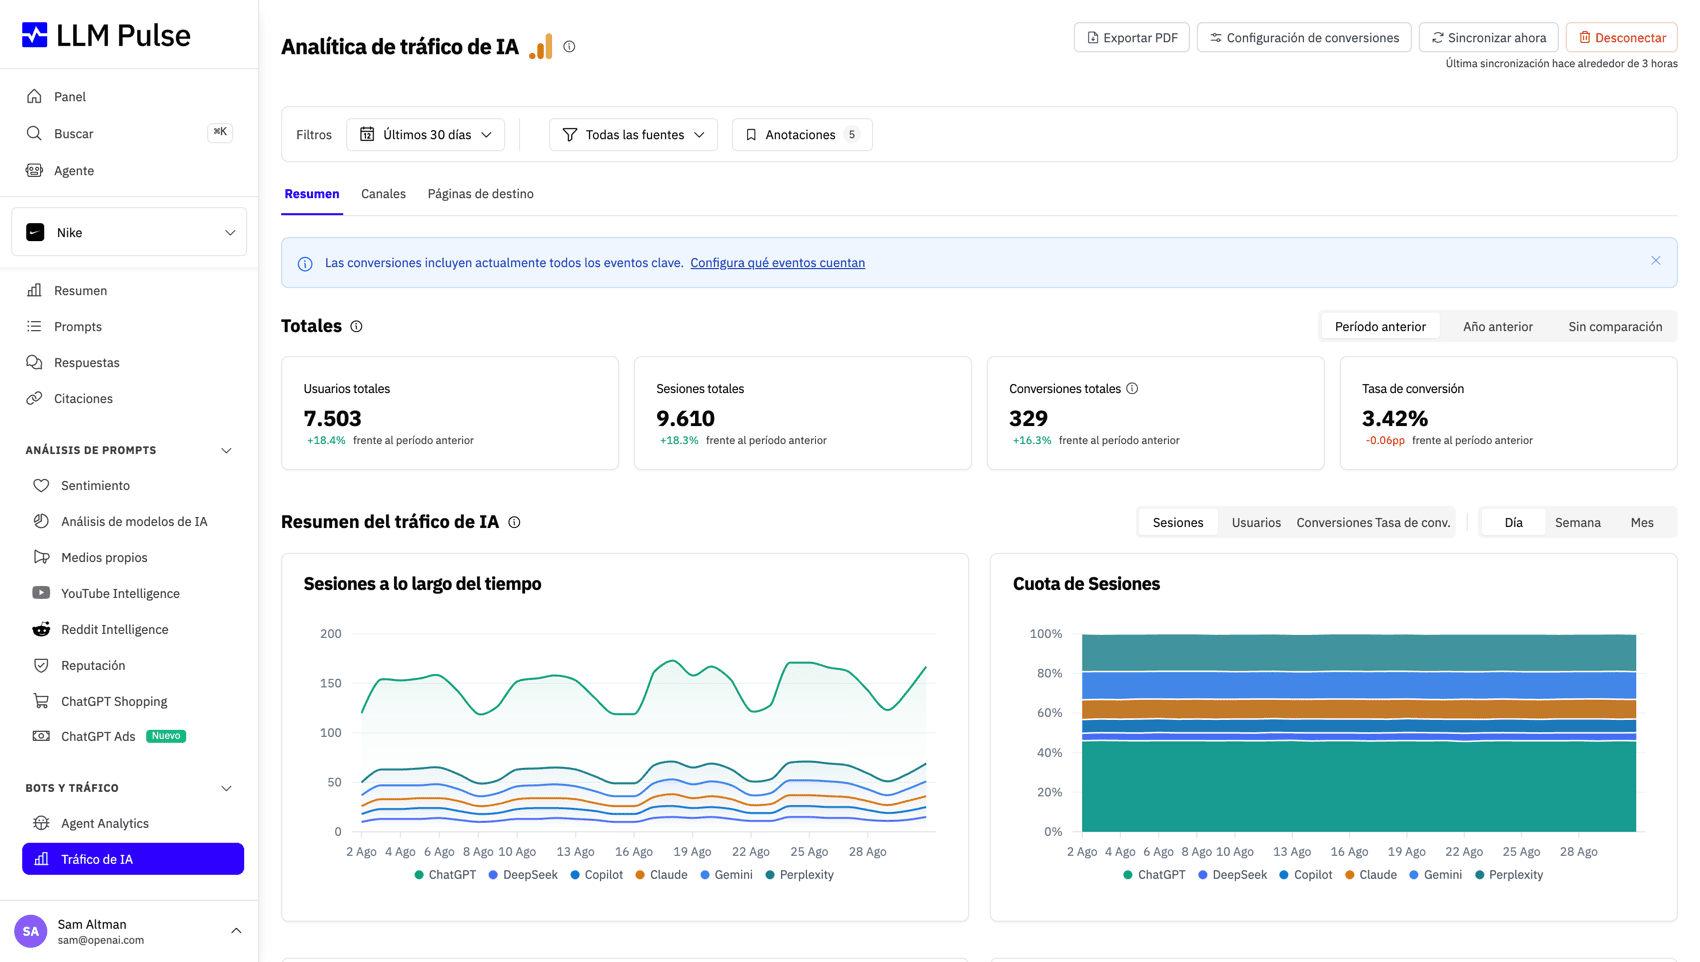Click the Medios propios flag icon
Viewport: 1700px width, 962px height.
41,558
